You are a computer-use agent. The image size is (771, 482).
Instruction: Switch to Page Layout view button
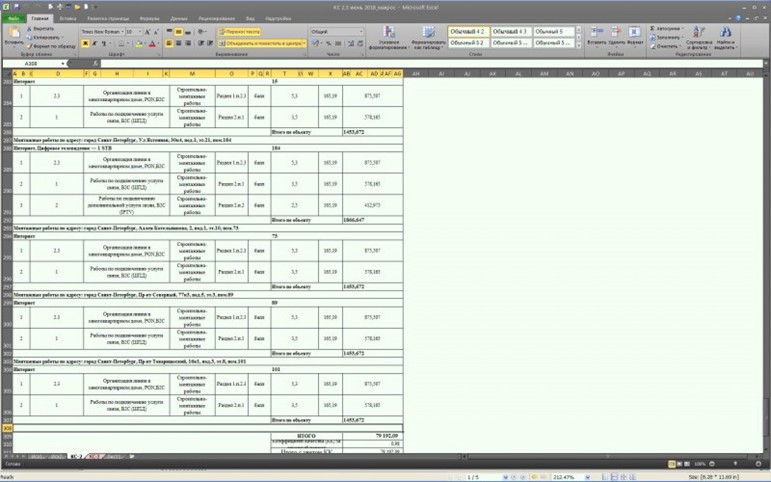680,464
